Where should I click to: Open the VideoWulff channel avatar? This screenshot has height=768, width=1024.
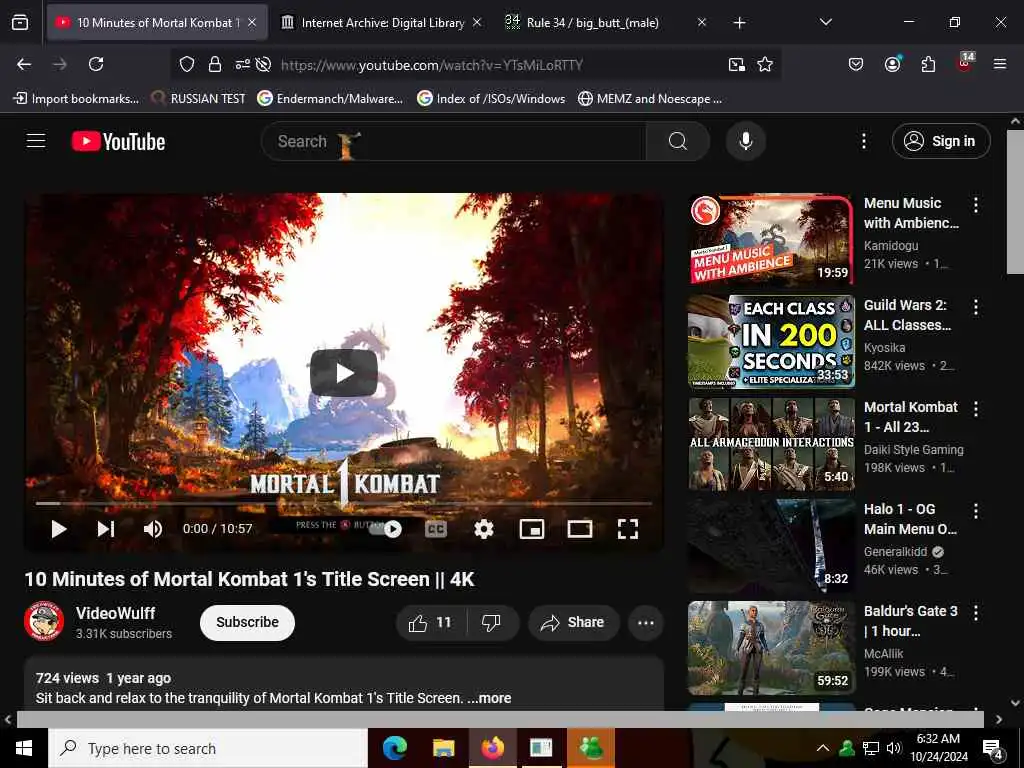coord(44,621)
